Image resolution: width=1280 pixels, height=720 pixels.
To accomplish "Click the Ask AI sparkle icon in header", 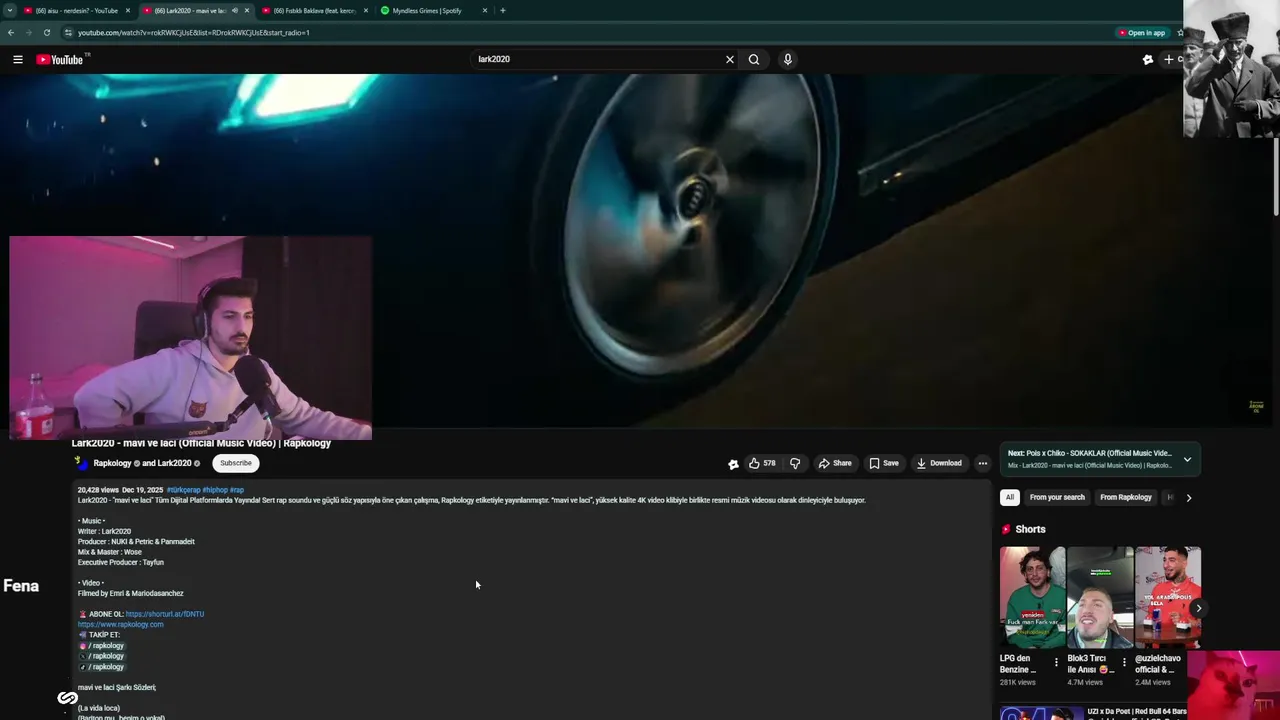I will click(1147, 59).
